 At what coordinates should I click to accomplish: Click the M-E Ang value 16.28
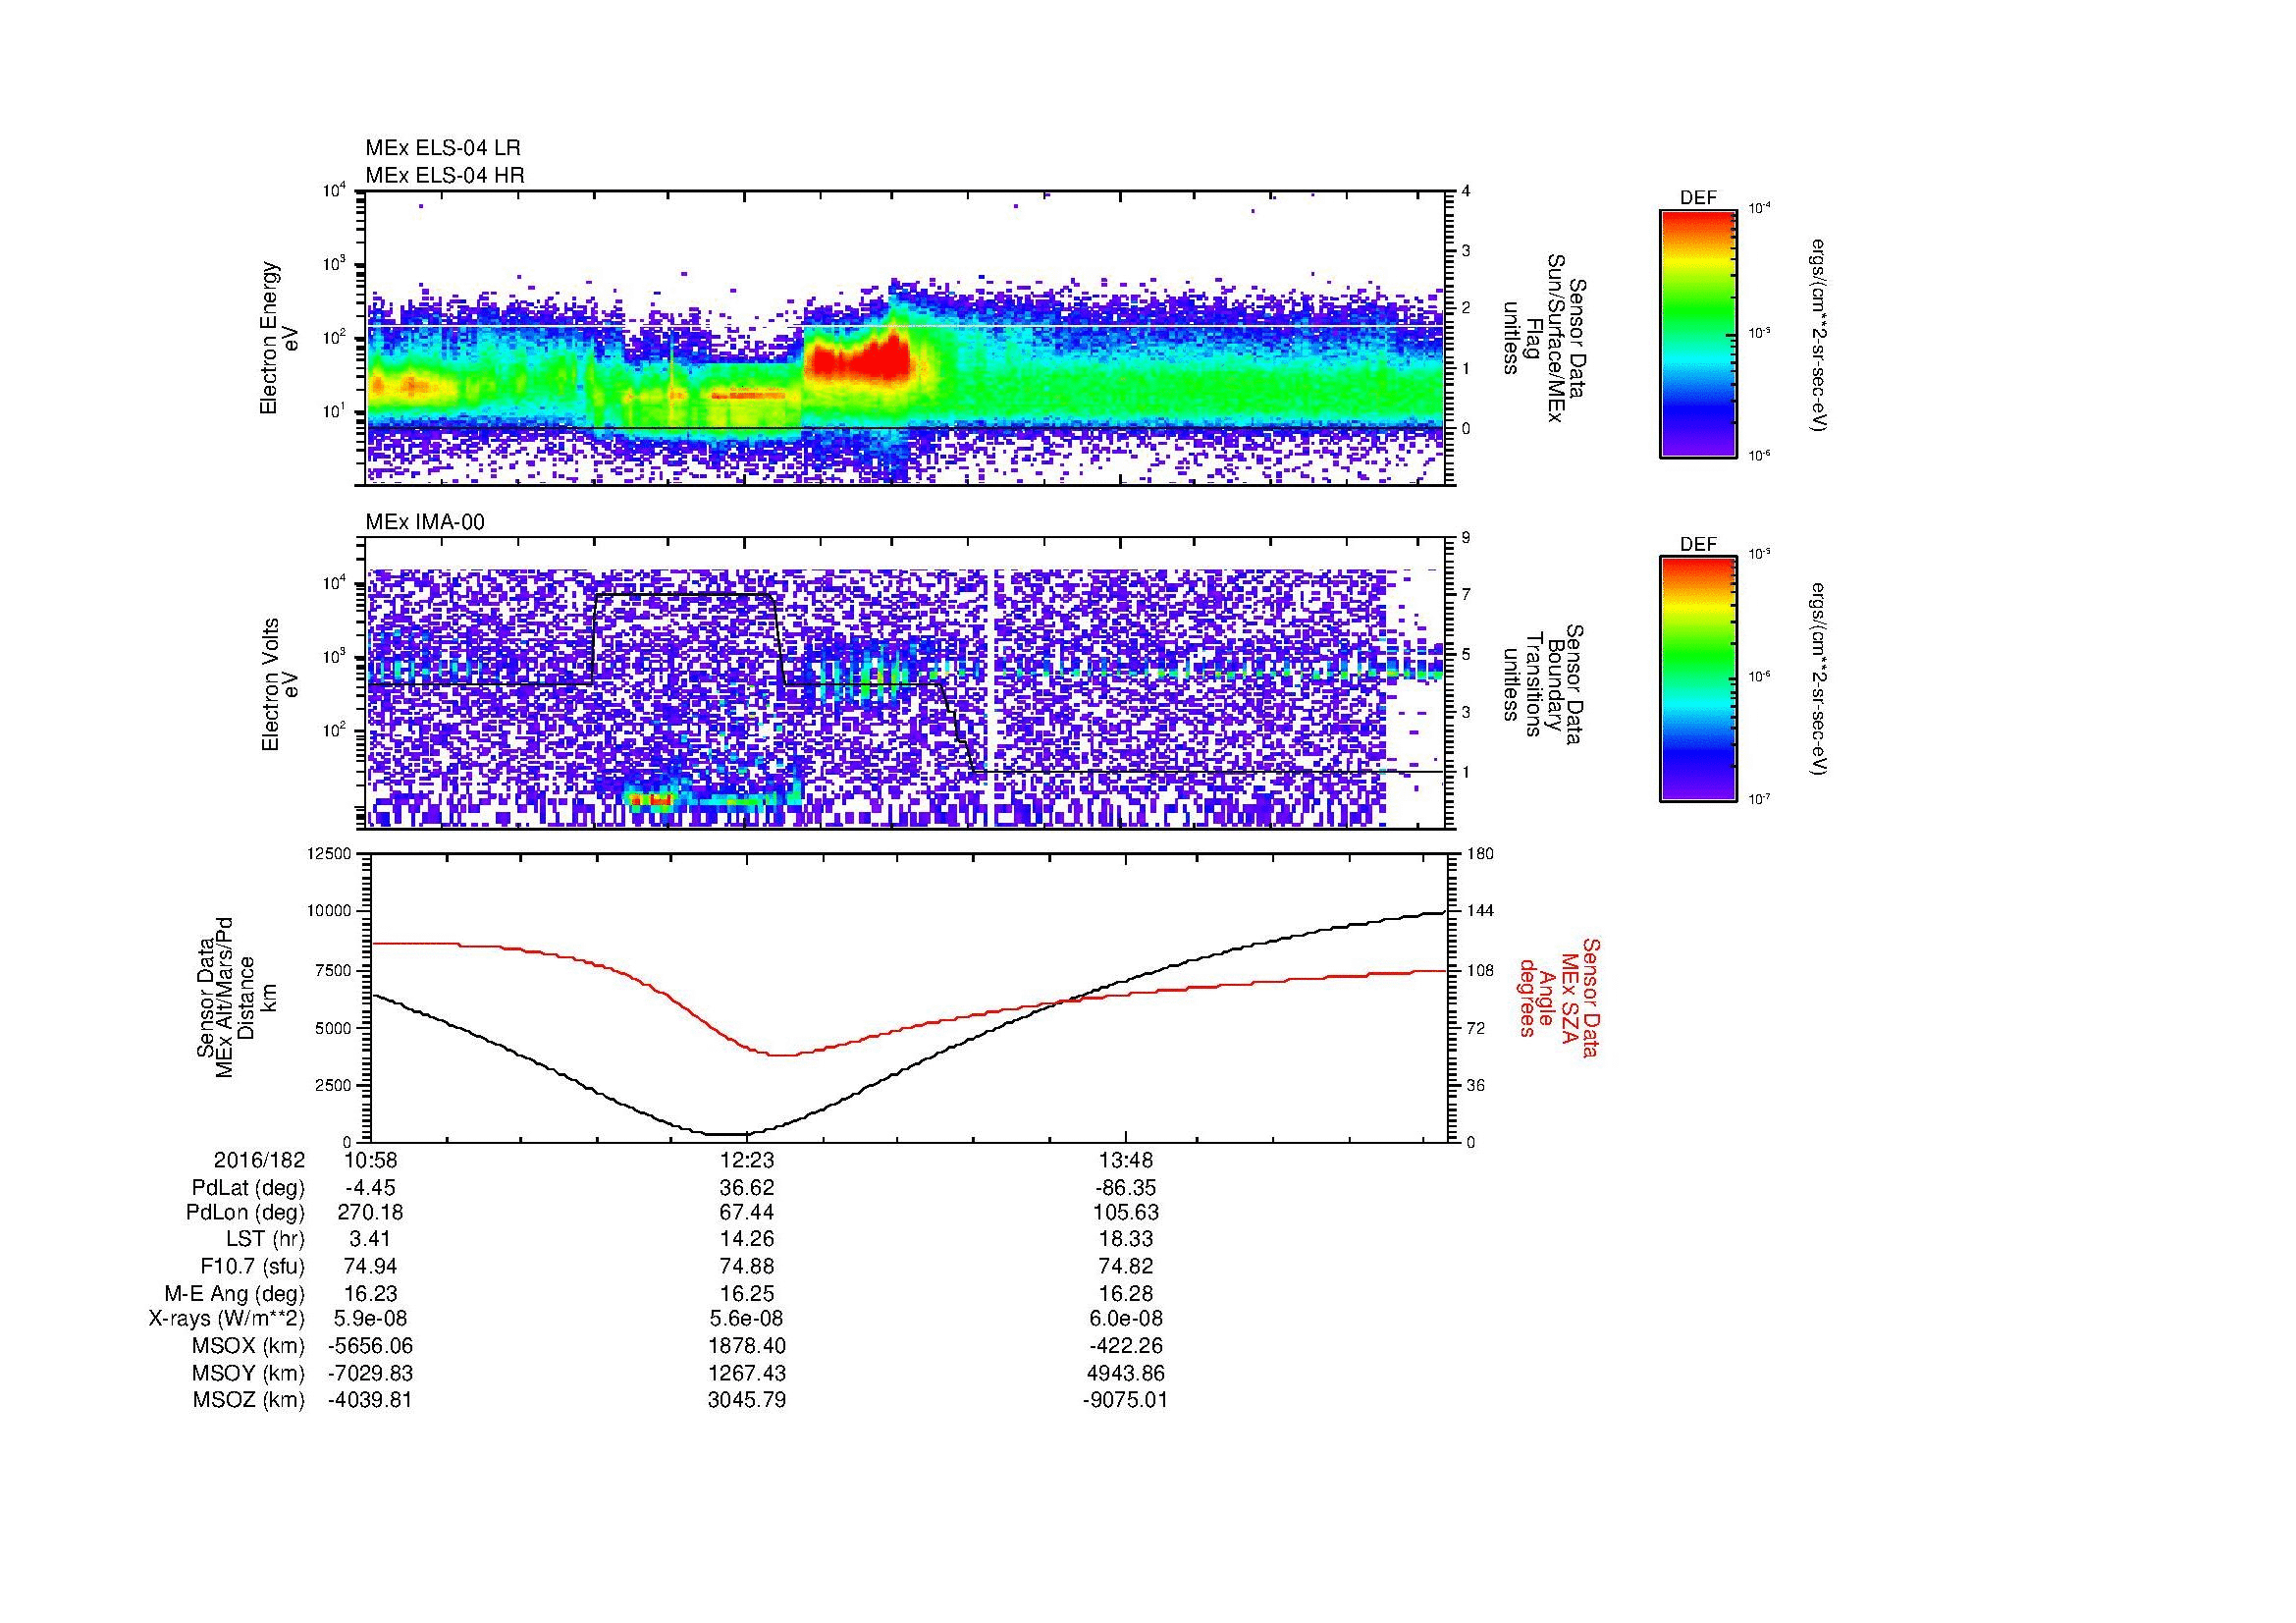click(x=1125, y=1294)
